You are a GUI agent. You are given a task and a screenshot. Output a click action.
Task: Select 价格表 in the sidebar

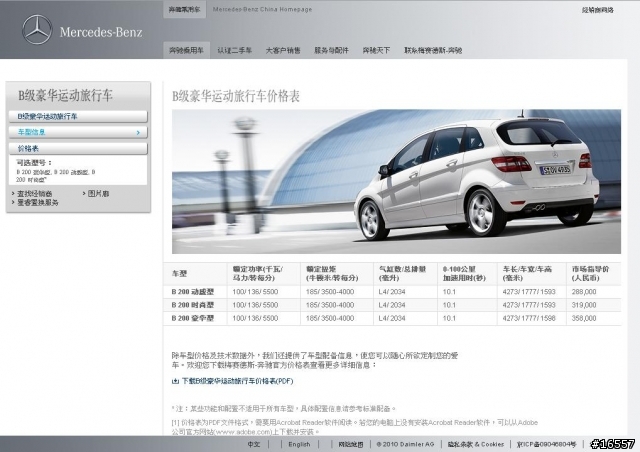click(x=78, y=149)
